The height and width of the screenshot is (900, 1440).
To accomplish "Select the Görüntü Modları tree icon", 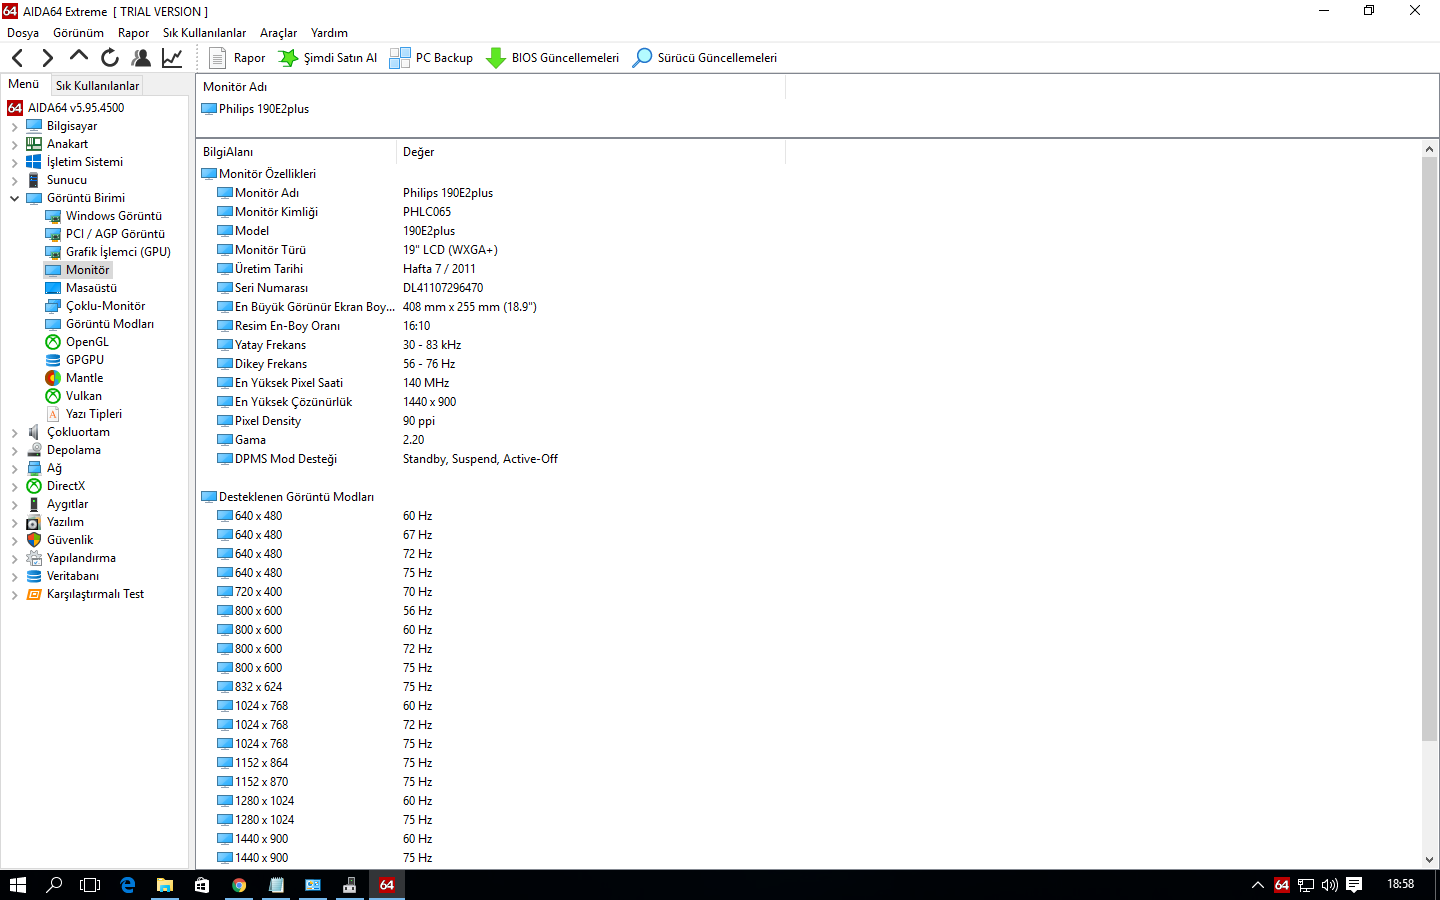I will pos(53,324).
